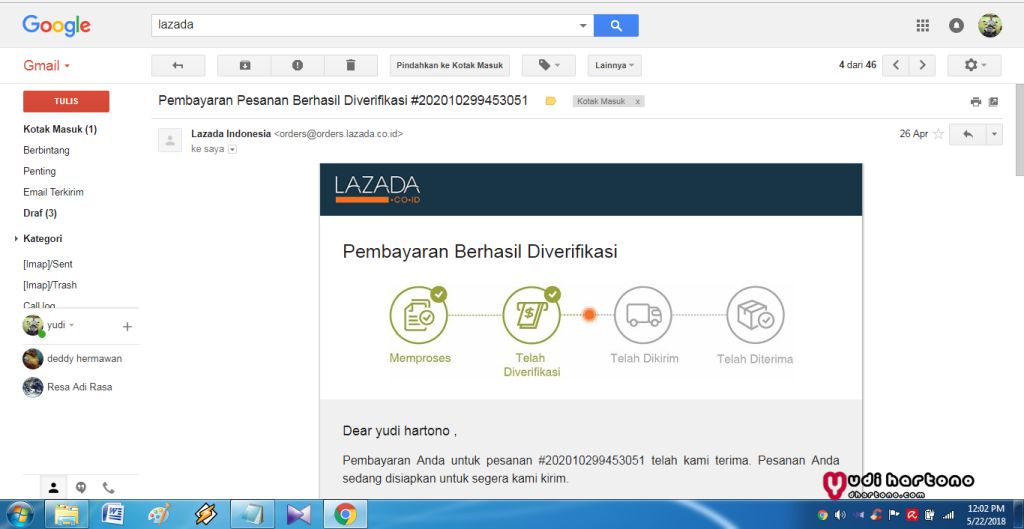Image resolution: width=1024 pixels, height=529 pixels.
Task: Remove the Kotak Masuk label
Action: [x=637, y=101]
